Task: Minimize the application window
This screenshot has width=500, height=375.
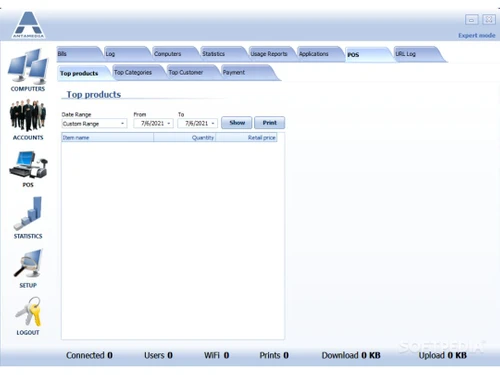Action: (x=471, y=20)
